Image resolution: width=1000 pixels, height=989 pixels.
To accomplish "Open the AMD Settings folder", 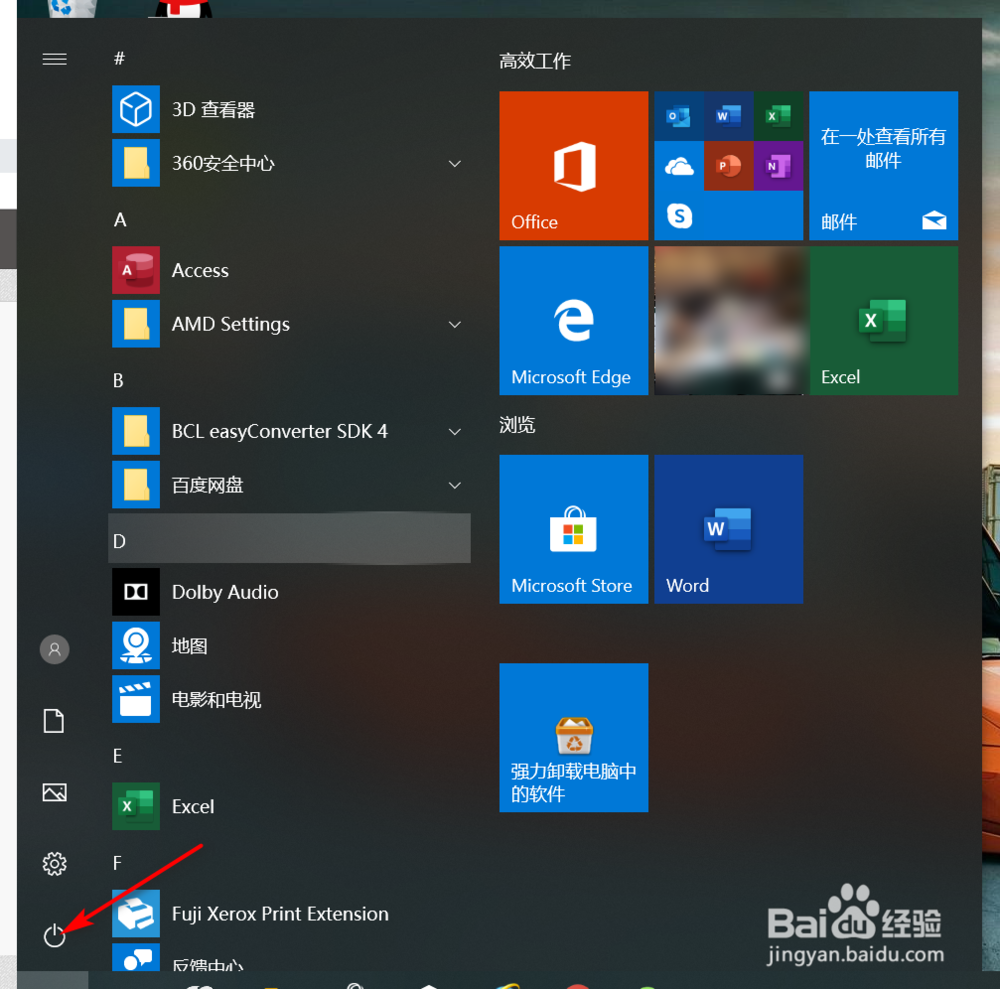I will pyautogui.click(x=290, y=324).
